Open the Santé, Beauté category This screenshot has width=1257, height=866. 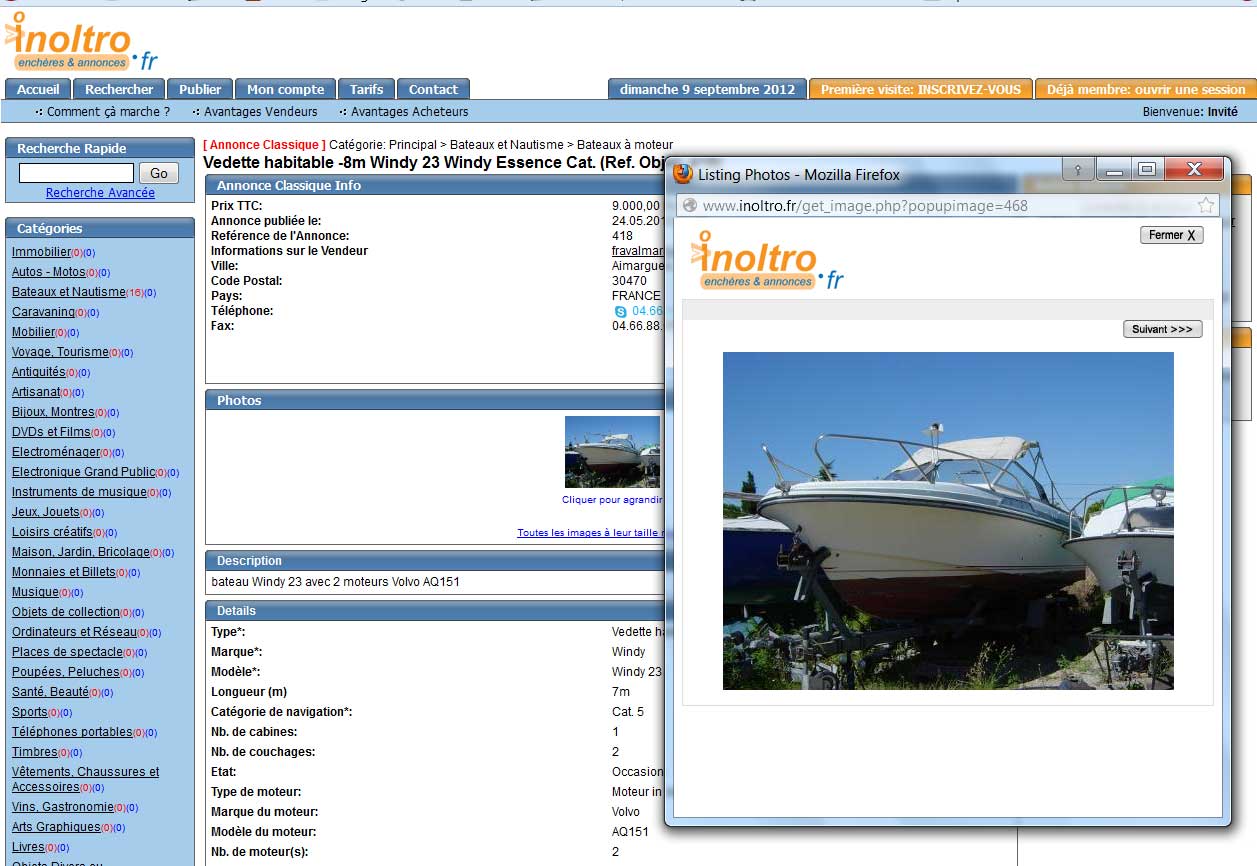50,692
